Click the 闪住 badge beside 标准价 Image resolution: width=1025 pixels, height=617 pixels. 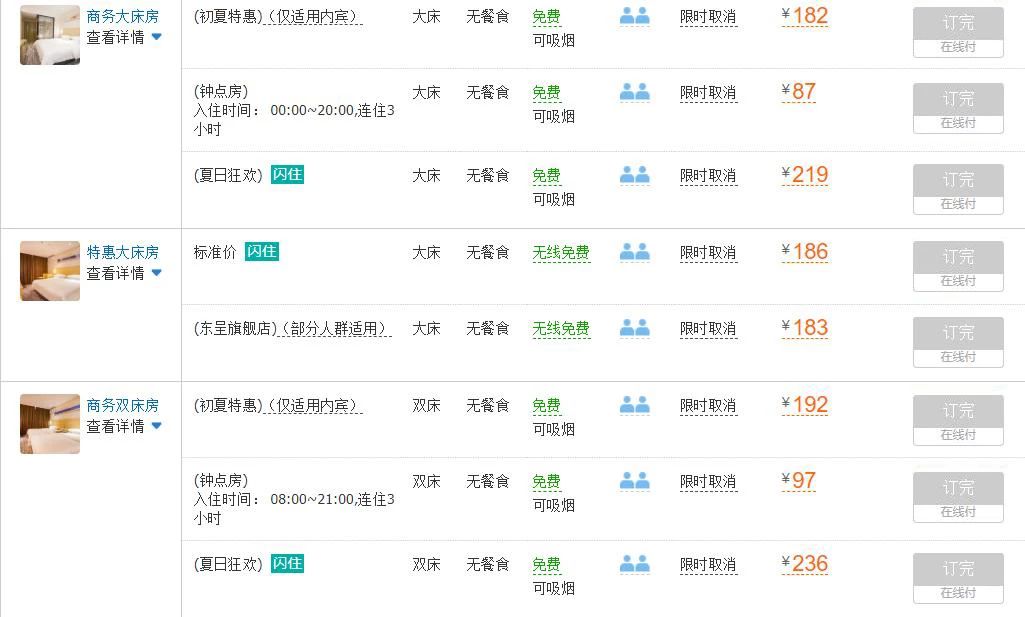click(x=262, y=251)
